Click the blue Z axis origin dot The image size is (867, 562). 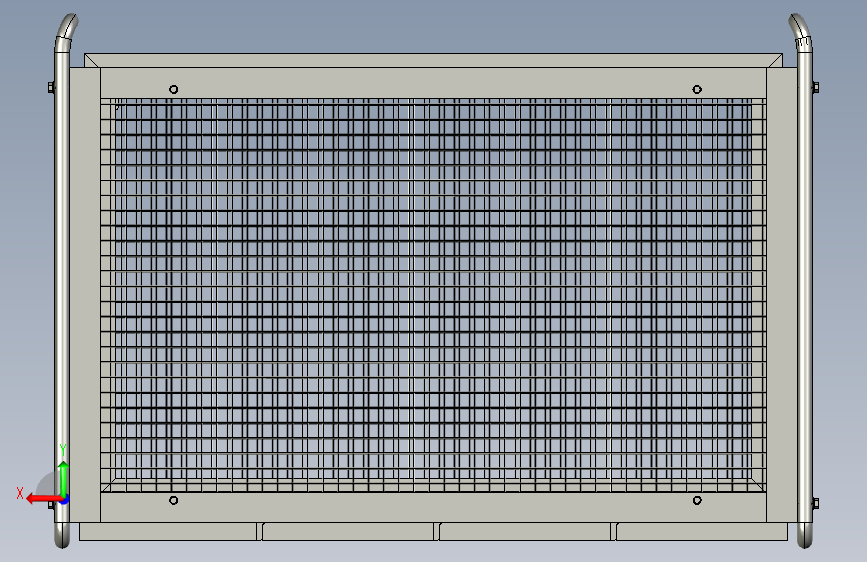pos(64,501)
